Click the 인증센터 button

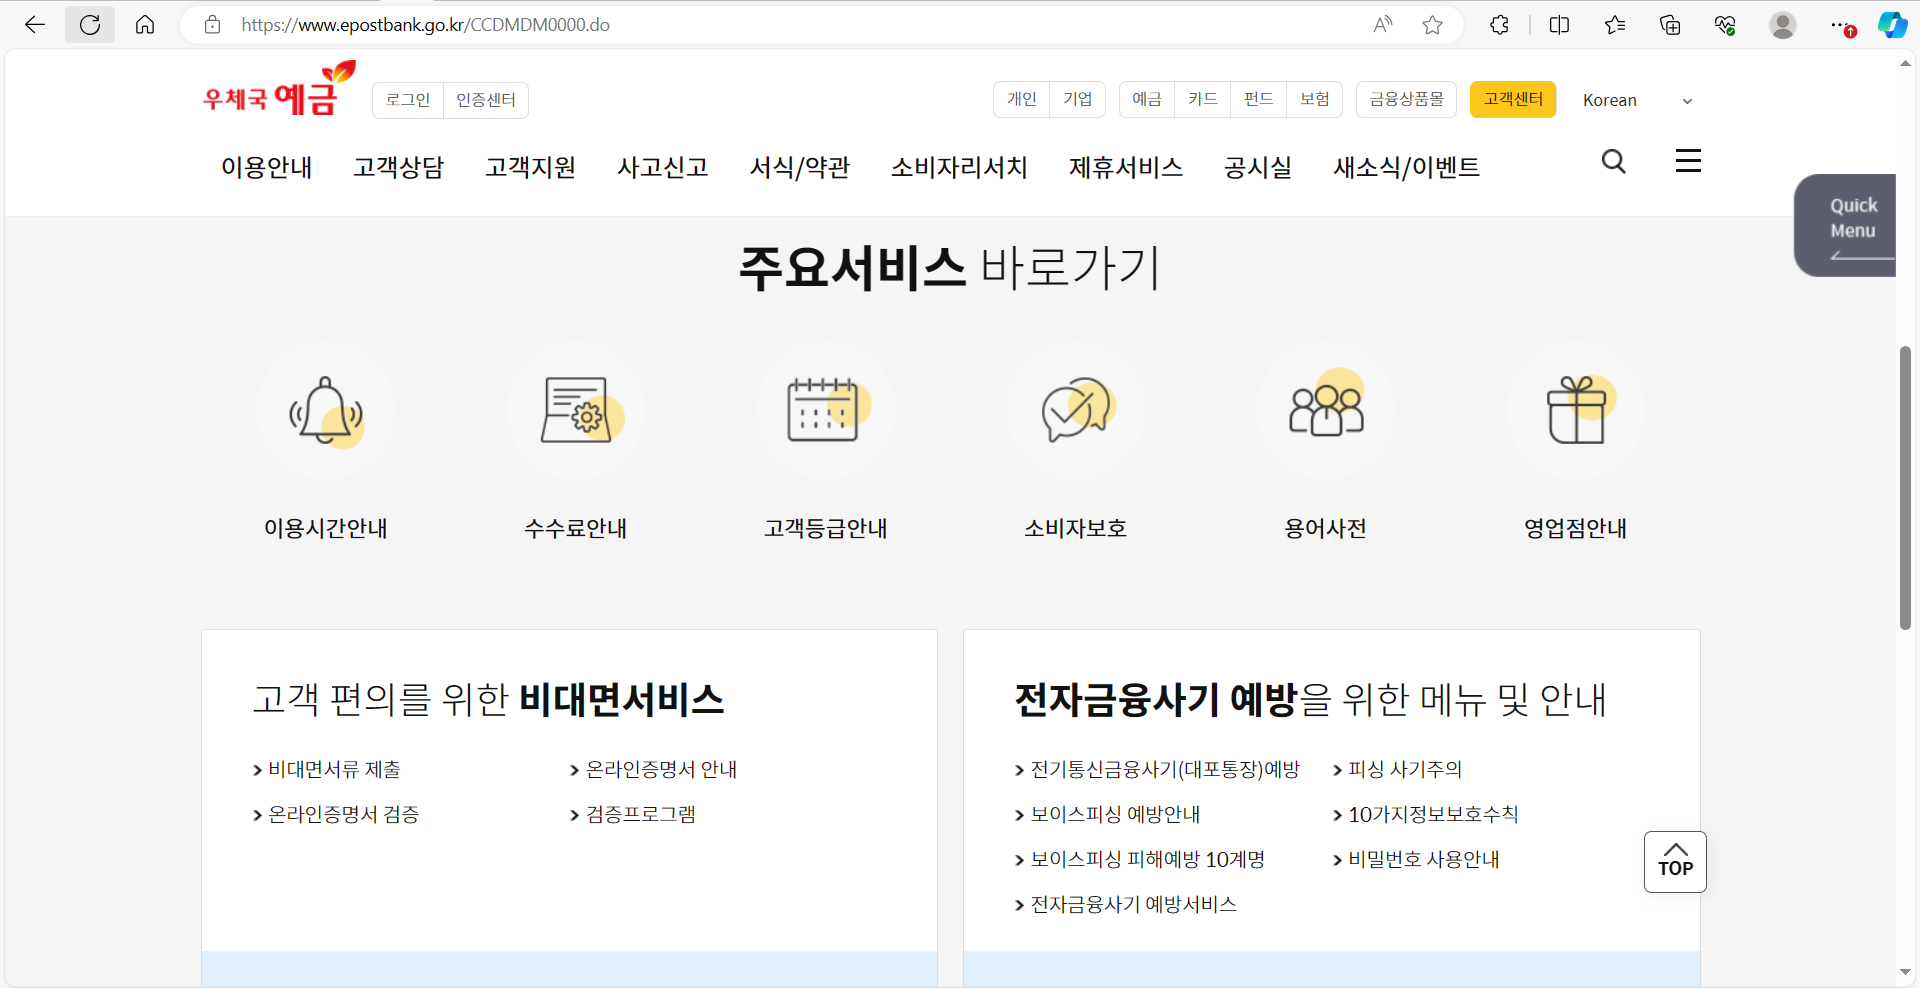coord(486,100)
